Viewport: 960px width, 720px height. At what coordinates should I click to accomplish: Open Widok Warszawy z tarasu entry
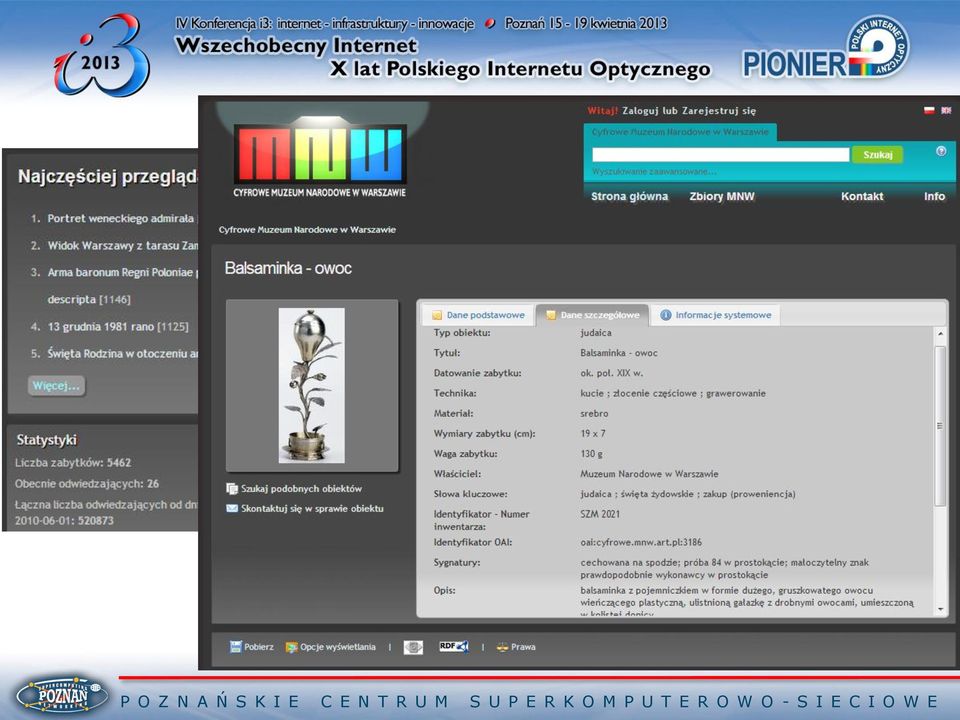pyautogui.click(x=122, y=246)
